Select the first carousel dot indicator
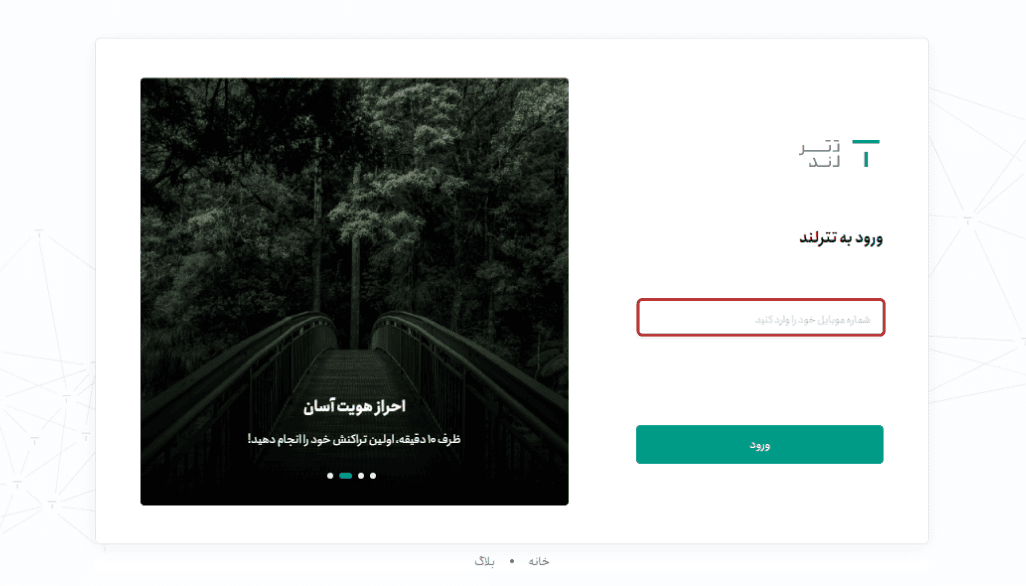This screenshot has height=586, width=1026. tap(330, 475)
